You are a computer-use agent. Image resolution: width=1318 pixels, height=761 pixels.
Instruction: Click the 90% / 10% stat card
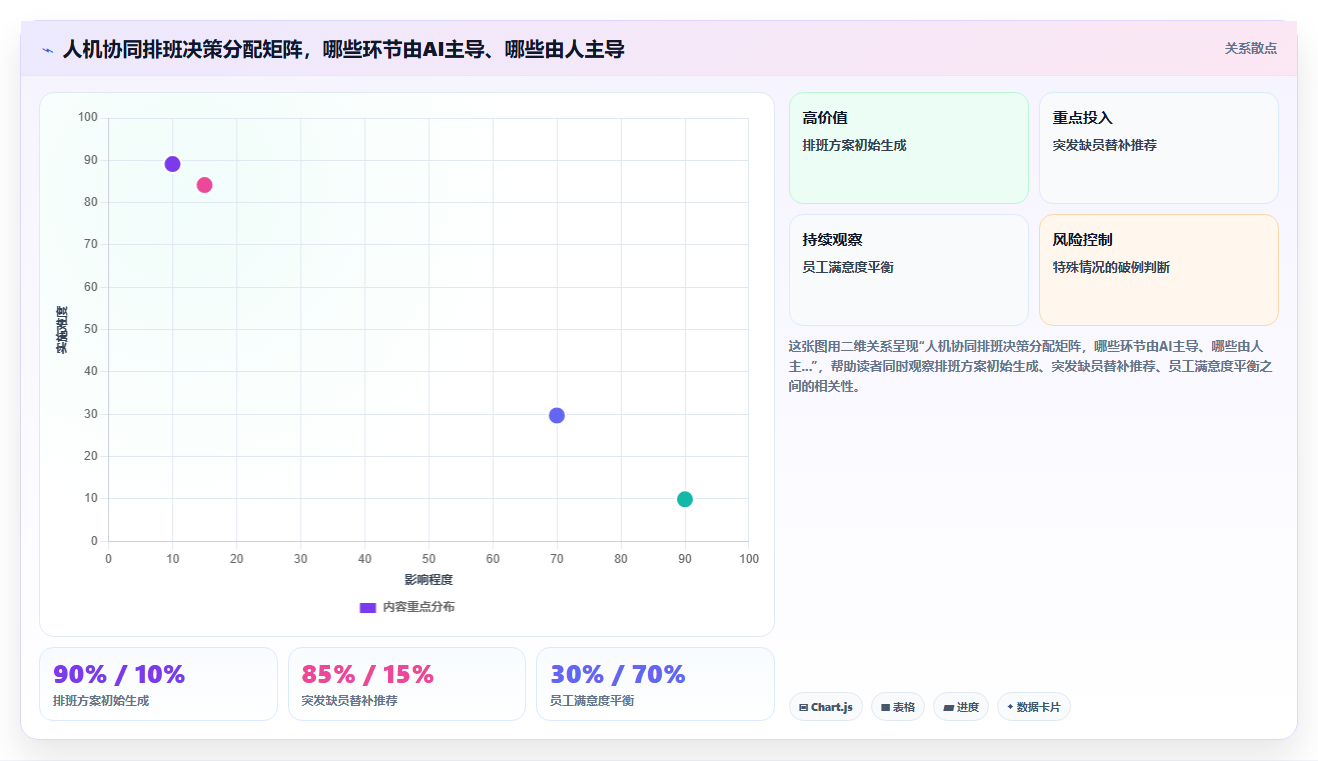[158, 684]
